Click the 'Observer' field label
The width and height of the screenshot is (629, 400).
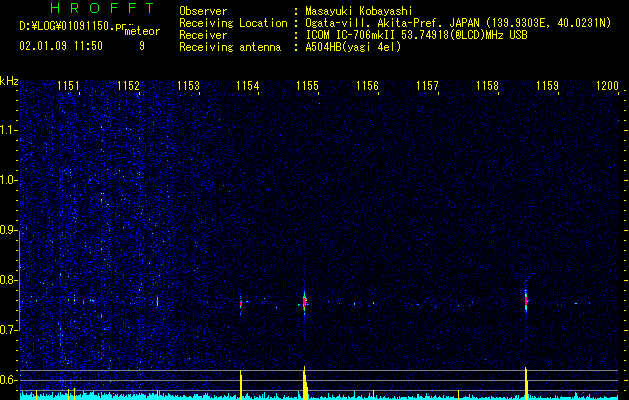pyautogui.click(x=203, y=11)
